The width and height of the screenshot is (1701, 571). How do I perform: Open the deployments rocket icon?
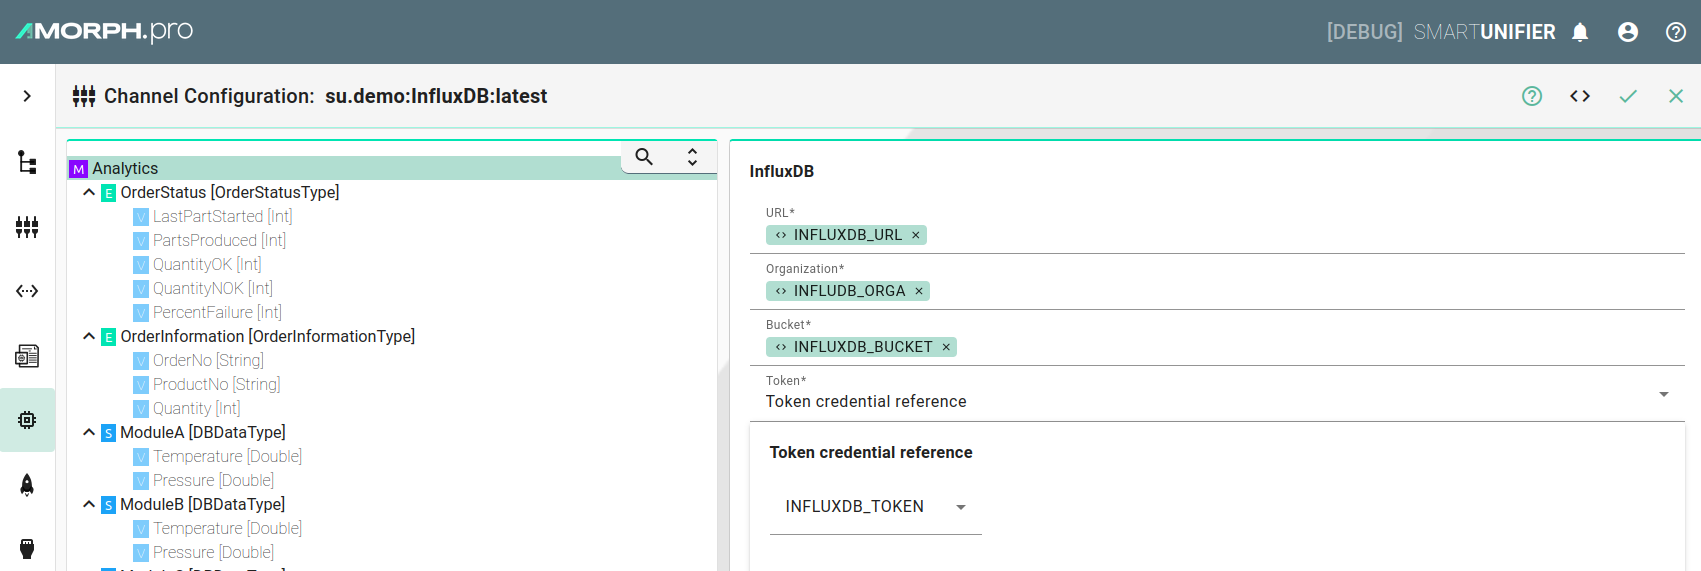pyautogui.click(x=27, y=485)
